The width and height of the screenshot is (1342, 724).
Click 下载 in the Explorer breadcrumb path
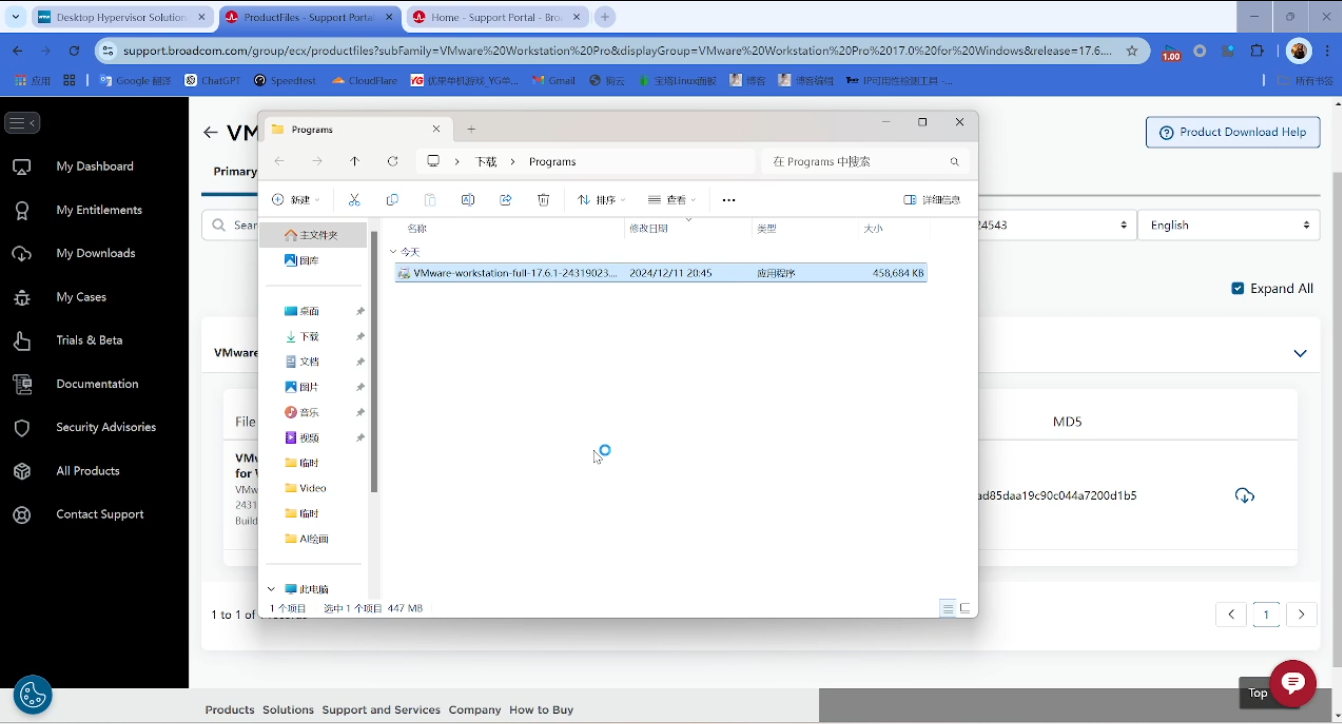click(486, 161)
